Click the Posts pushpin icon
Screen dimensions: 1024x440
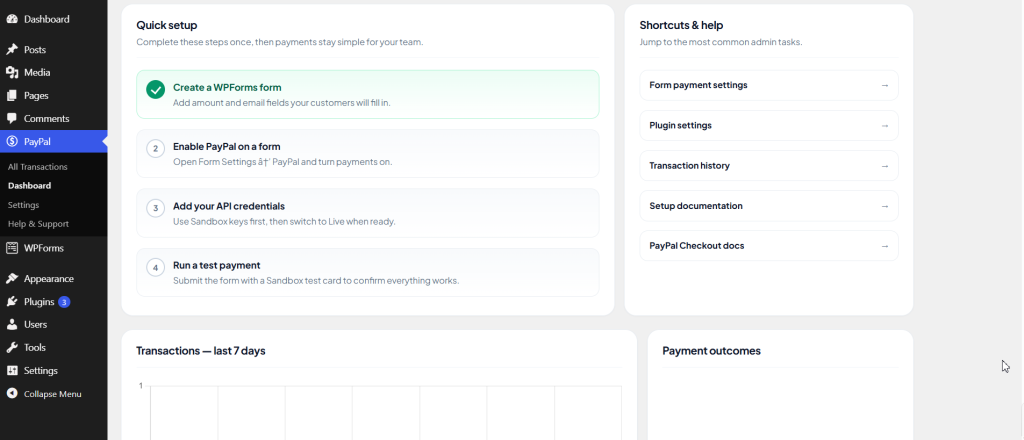(12, 50)
